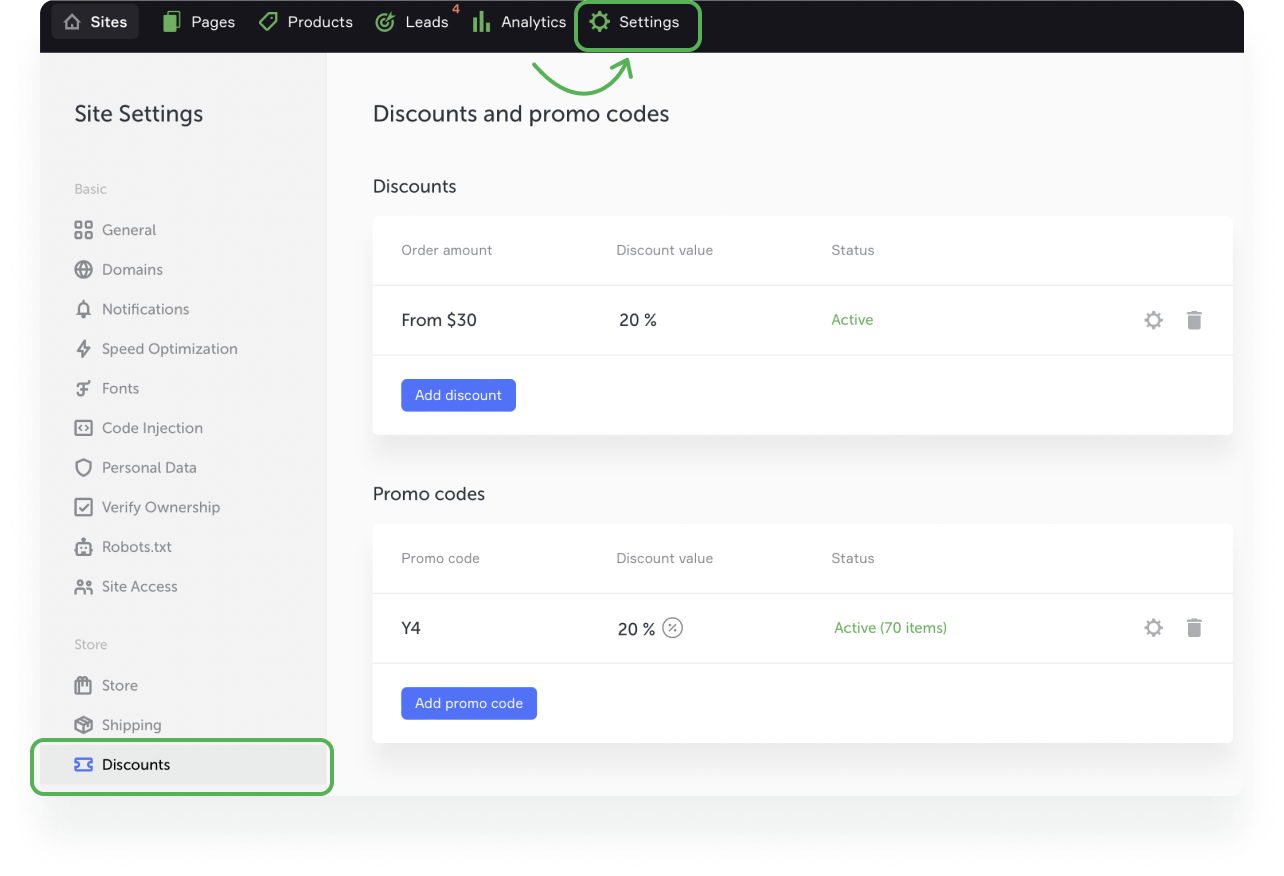Open Shipping settings label
This screenshot has height=876, width=1284.
(x=131, y=725)
